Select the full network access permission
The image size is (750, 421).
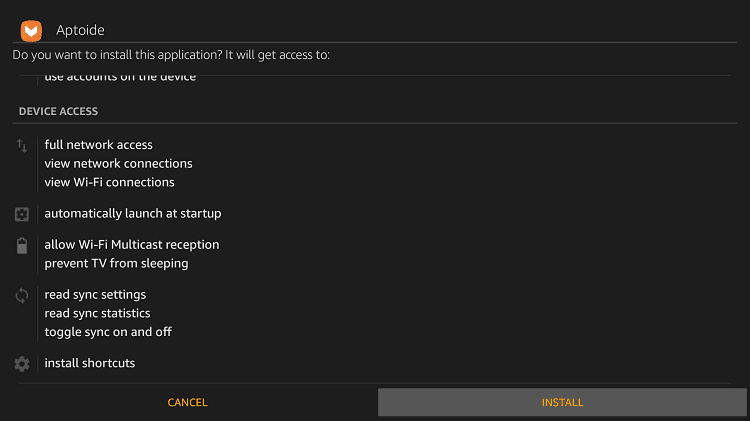point(99,144)
